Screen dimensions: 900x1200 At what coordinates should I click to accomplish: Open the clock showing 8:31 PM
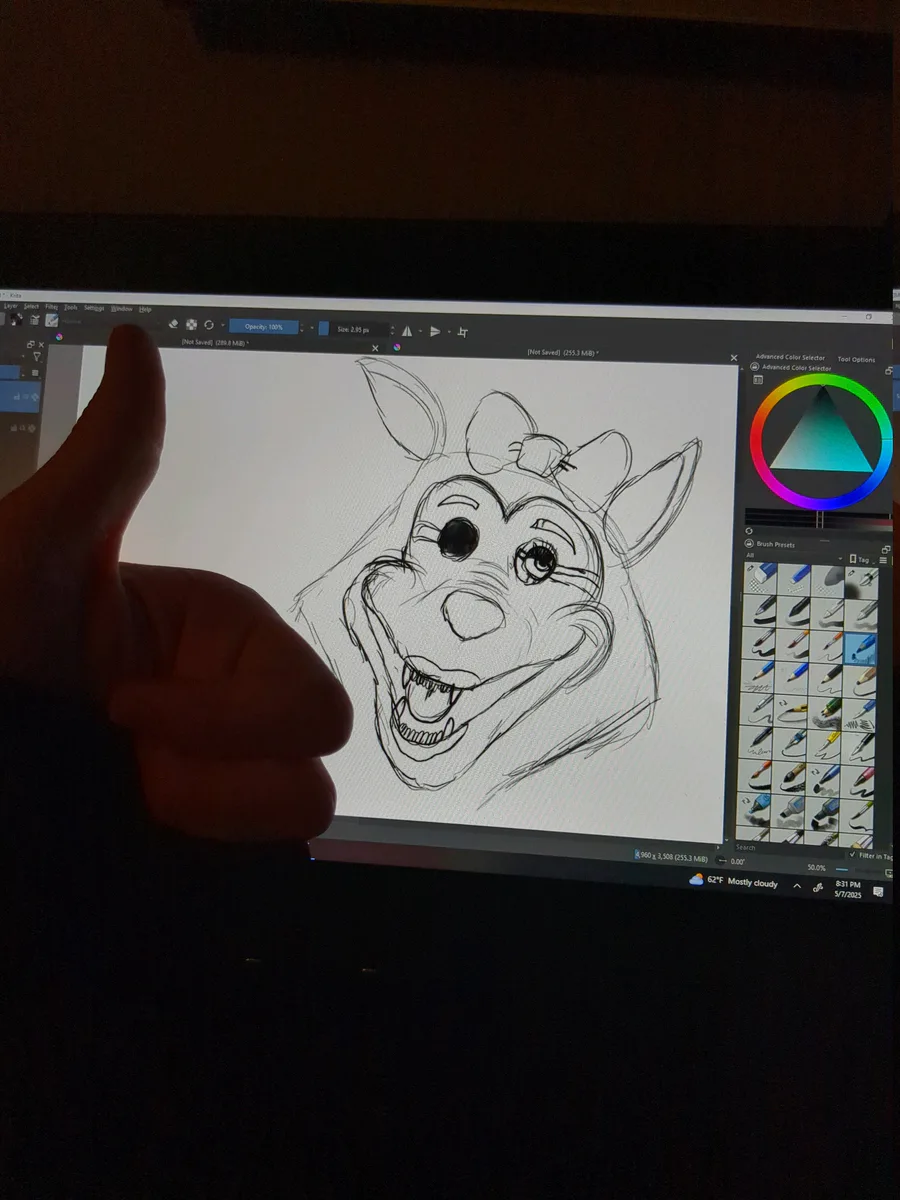tap(846, 890)
